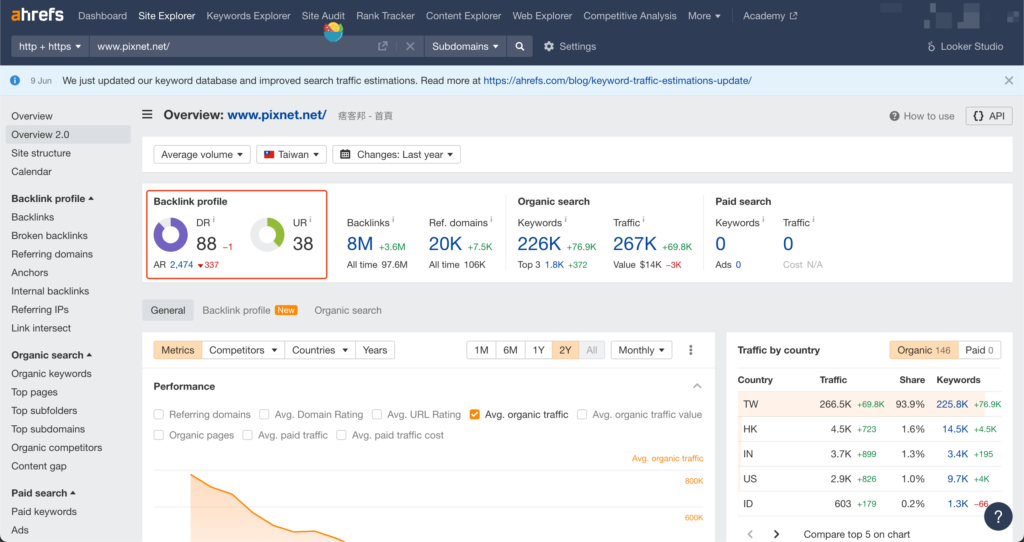Switch traffic by country to Paid
This screenshot has width=1024, height=542.
tap(979, 350)
